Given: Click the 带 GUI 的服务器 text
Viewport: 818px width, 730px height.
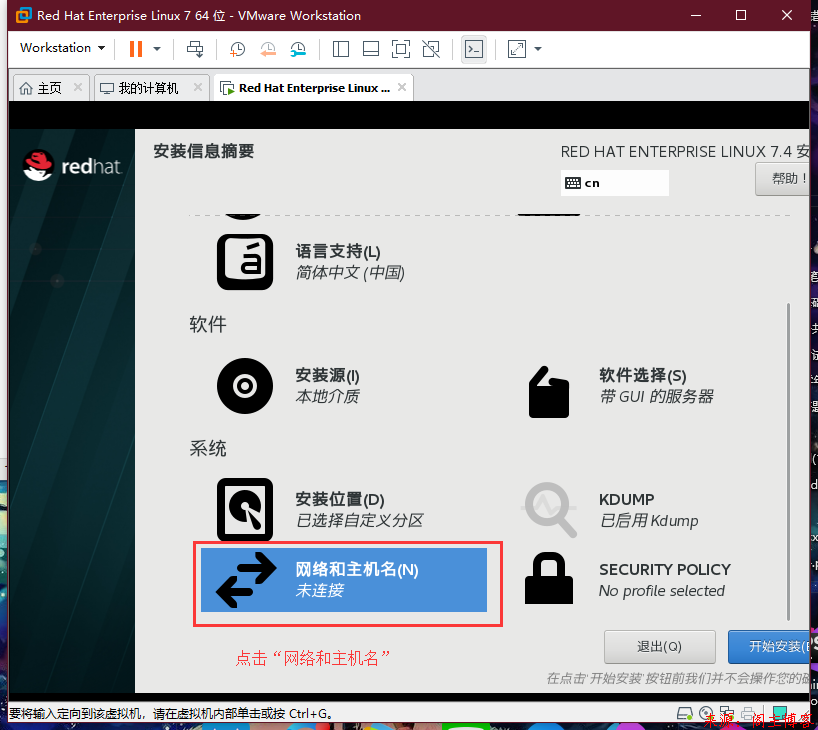Looking at the screenshot, I should pyautogui.click(x=656, y=397).
